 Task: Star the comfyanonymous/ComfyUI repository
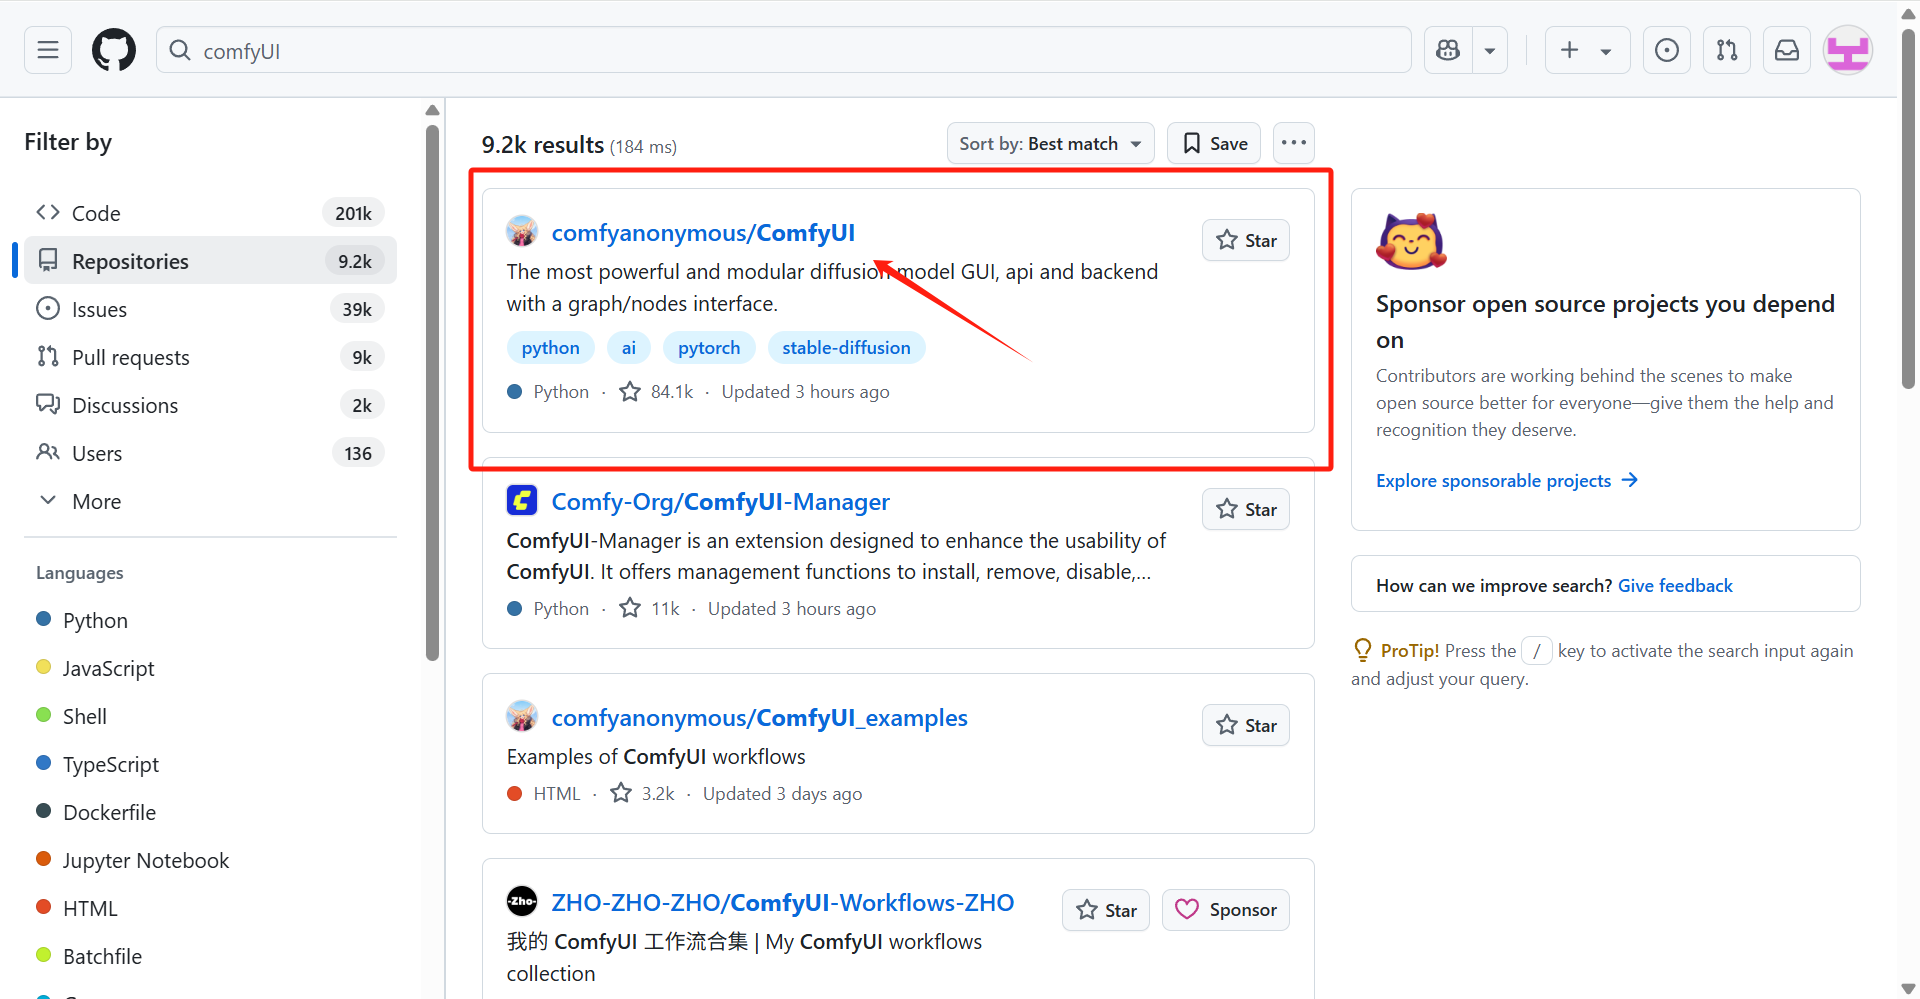1246,240
